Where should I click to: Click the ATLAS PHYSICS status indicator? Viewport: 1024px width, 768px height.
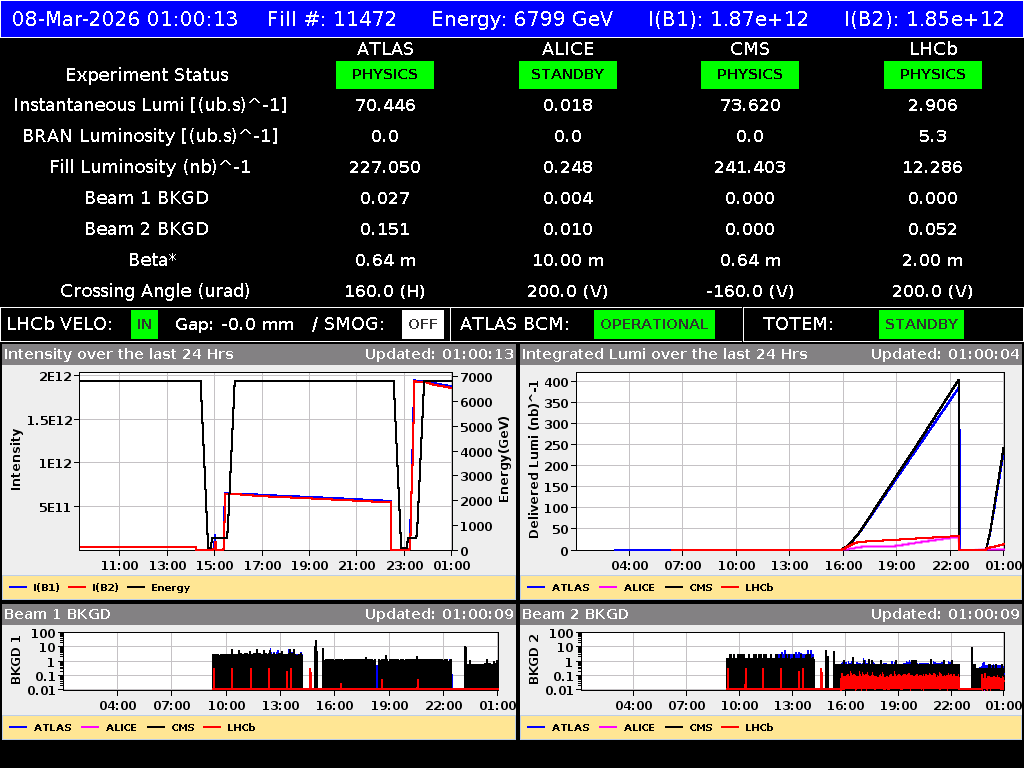click(x=385, y=74)
